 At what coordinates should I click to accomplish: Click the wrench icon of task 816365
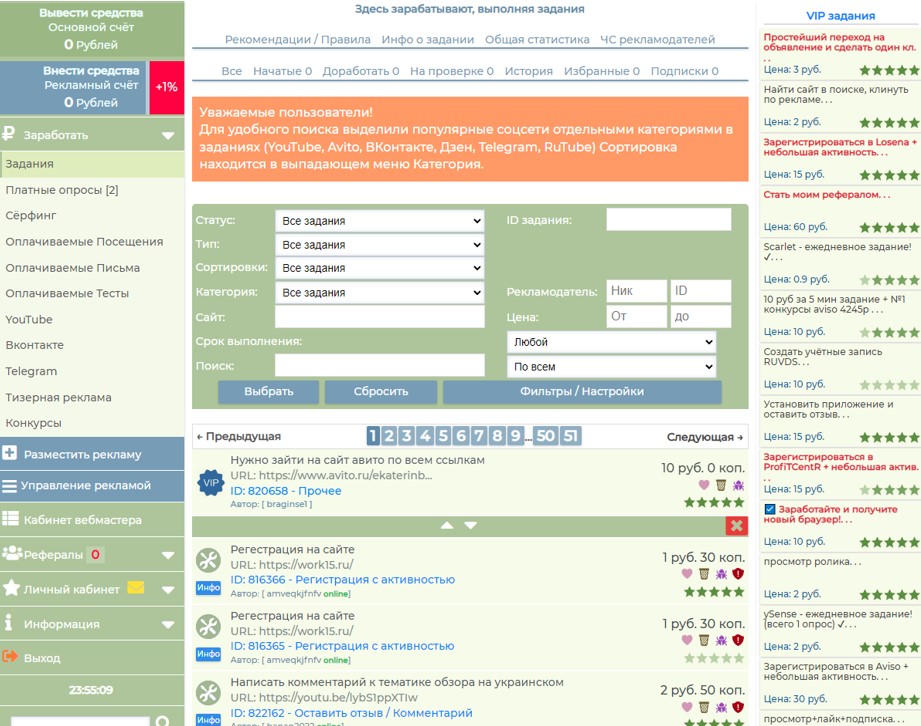[x=209, y=626]
